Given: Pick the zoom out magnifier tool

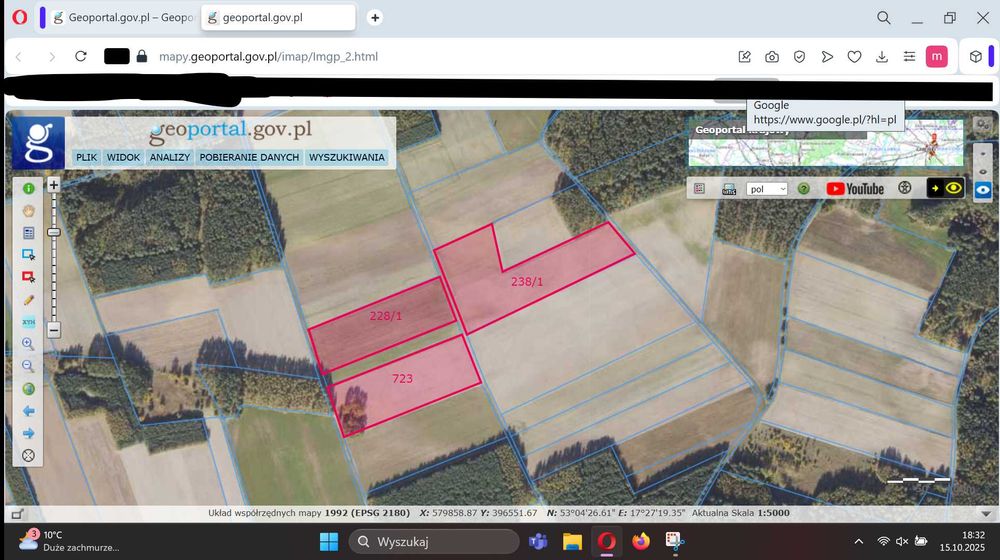Looking at the screenshot, I should tap(28, 366).
